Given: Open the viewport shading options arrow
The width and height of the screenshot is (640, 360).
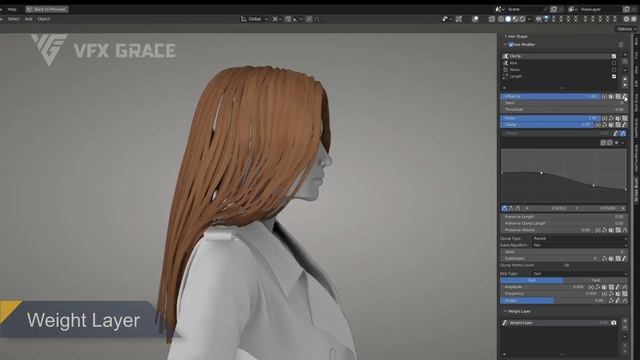Looking at the screenshot, I should coord(529,19).
